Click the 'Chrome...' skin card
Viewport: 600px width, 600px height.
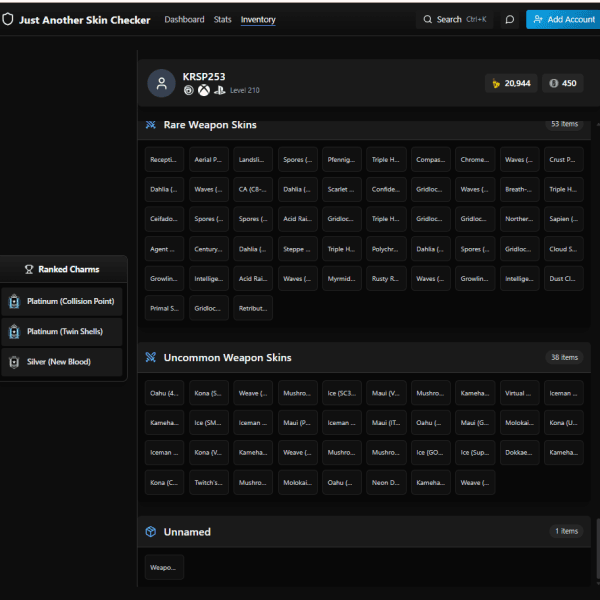click(x=475, y=159)
